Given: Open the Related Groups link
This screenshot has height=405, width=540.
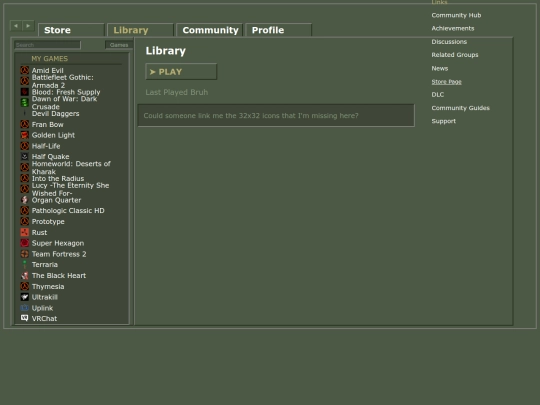Looking at the screenshot, I should [455, 55].
